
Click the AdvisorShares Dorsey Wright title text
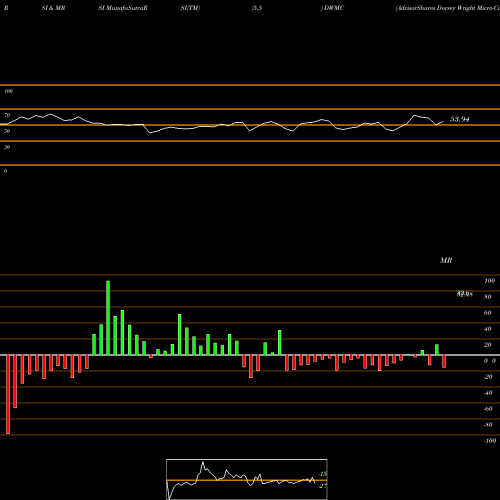(447, 8)
